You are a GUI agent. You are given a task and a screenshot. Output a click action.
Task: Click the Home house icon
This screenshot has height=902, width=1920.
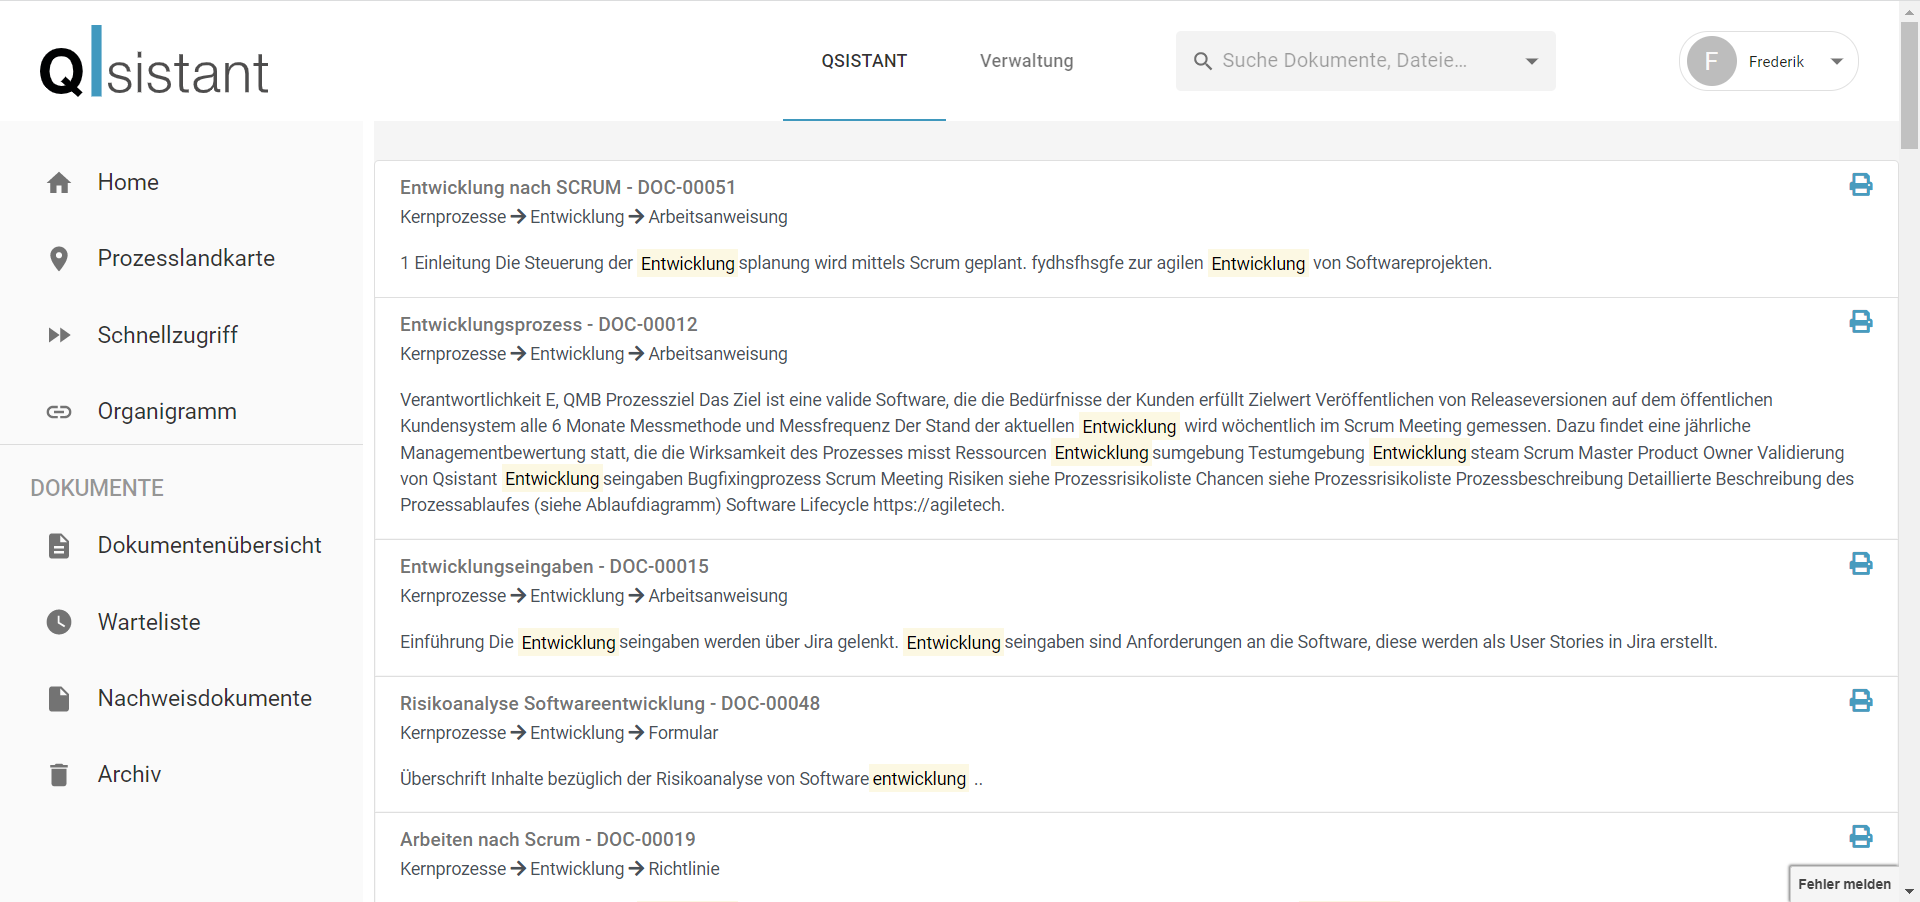(59, 183)
